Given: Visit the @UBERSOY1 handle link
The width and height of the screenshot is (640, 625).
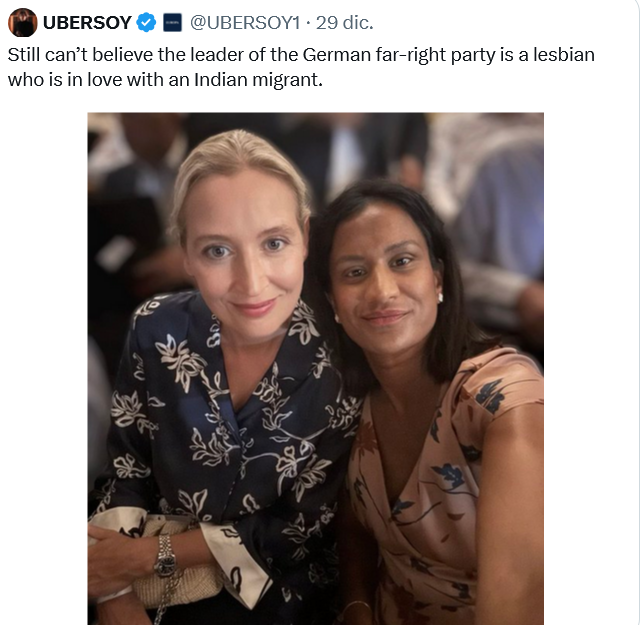Looking at the screenshot, I should tap(245, 22).
